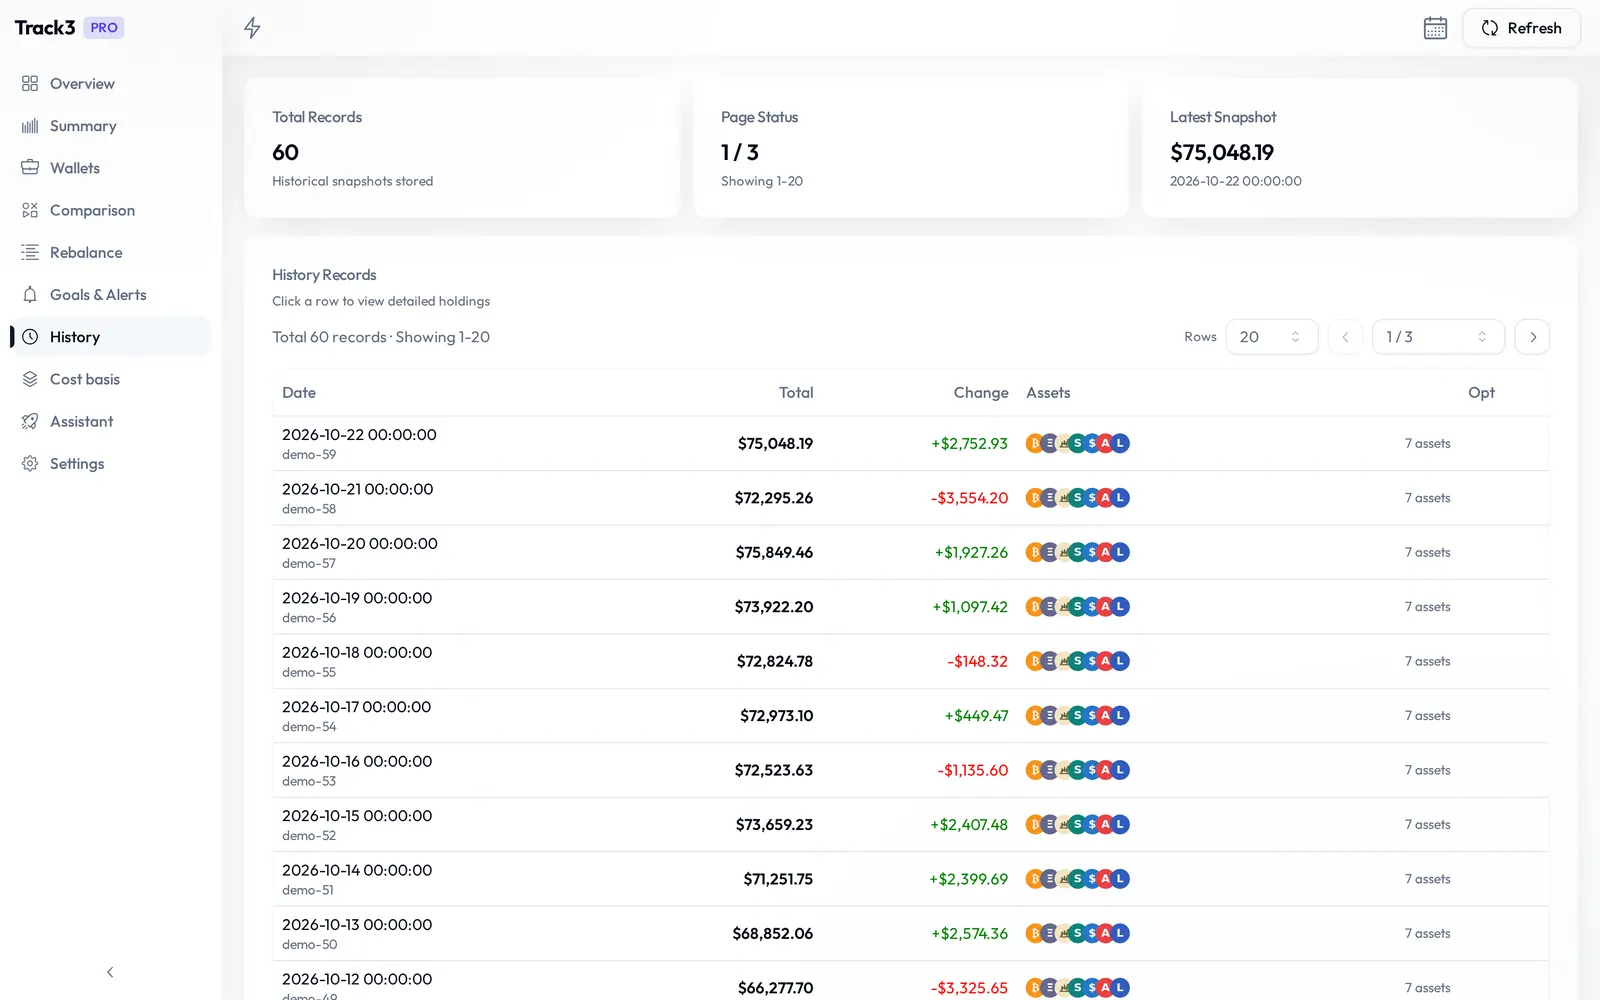Click the History clock icon
Image resolution: width=1600 pixels, height=1000 pixels.
(x=30, y=337)
